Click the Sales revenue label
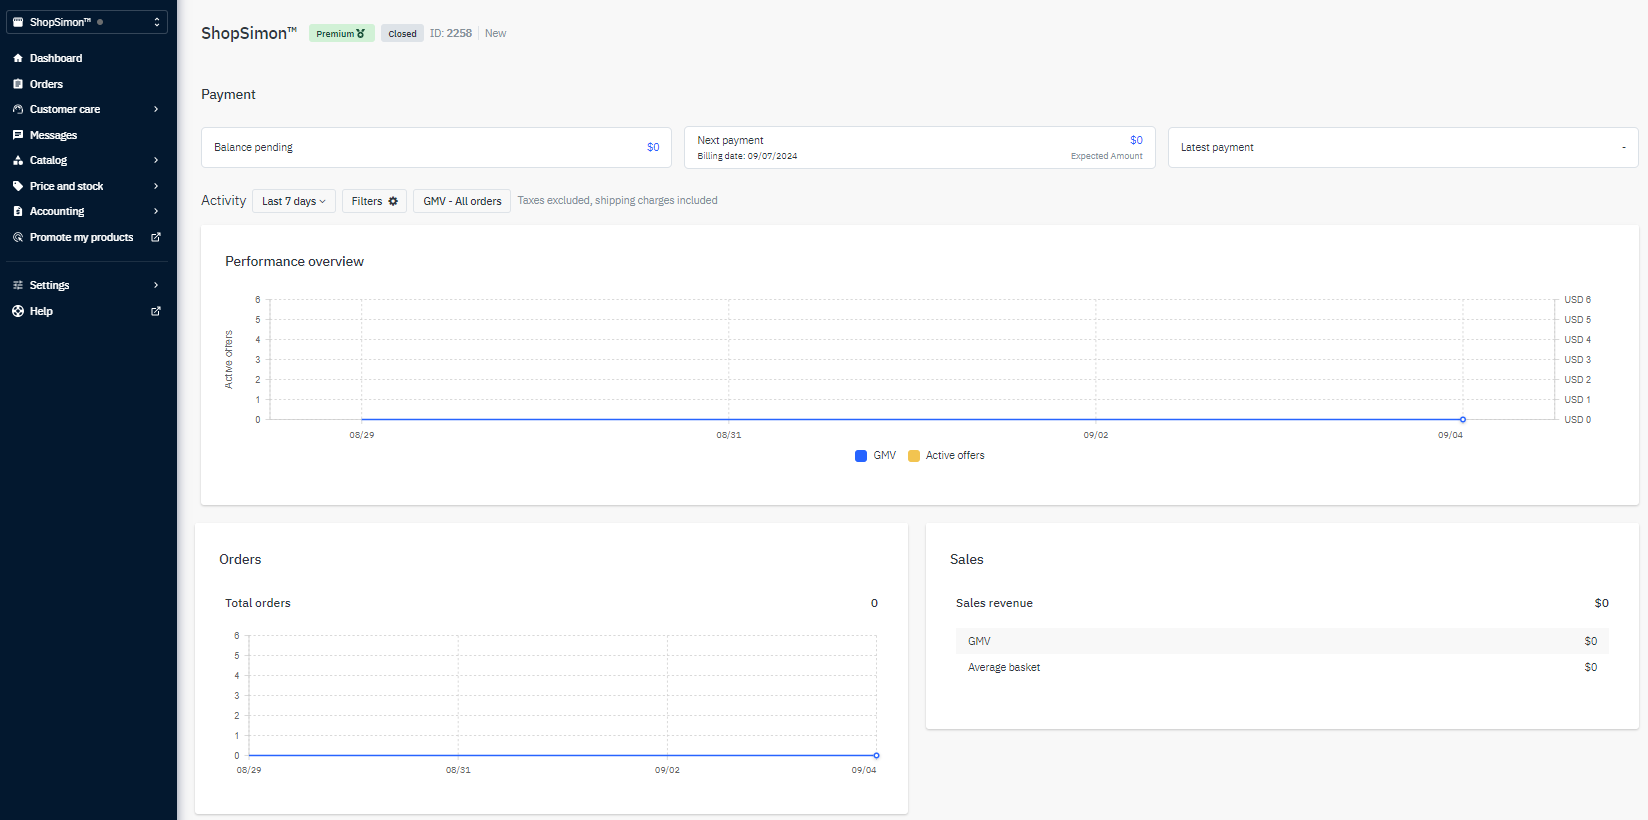Image resolution: width=1648 pixels, height=820 pixels. pos(994,603)
